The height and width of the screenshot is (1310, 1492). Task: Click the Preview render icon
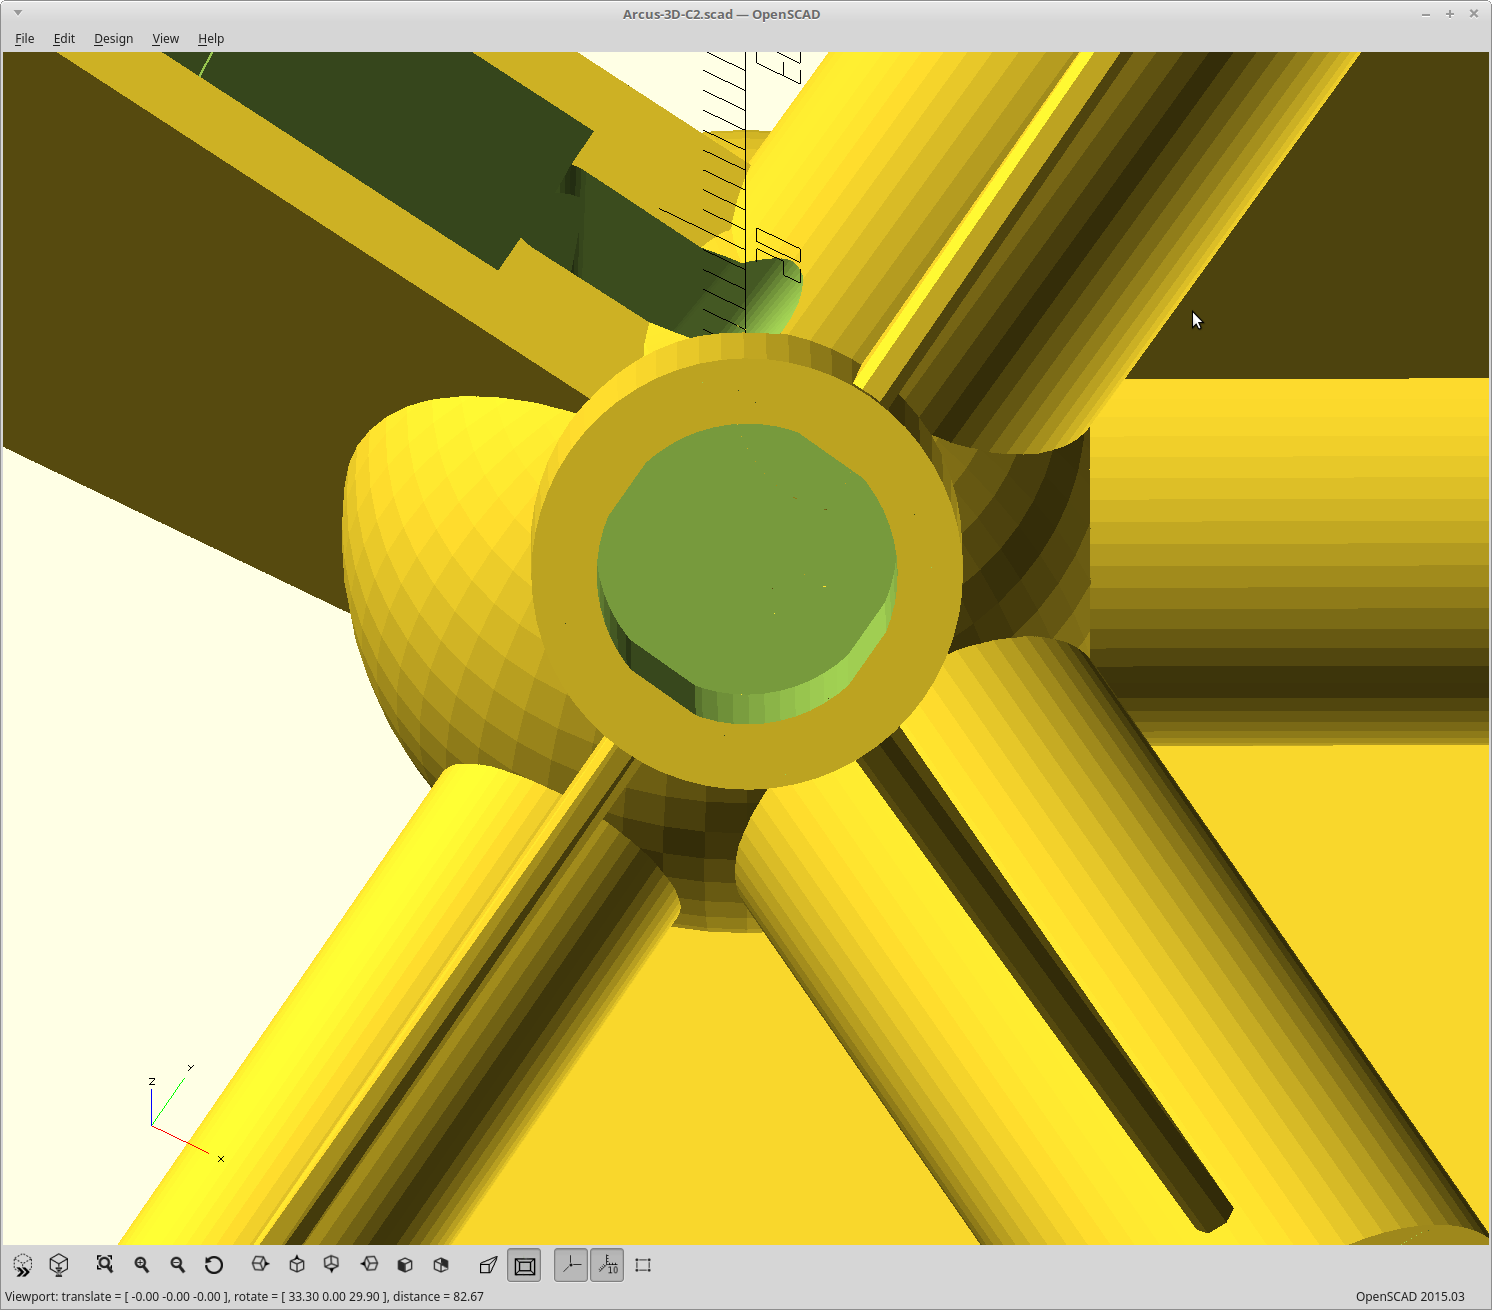(23, 1265)
